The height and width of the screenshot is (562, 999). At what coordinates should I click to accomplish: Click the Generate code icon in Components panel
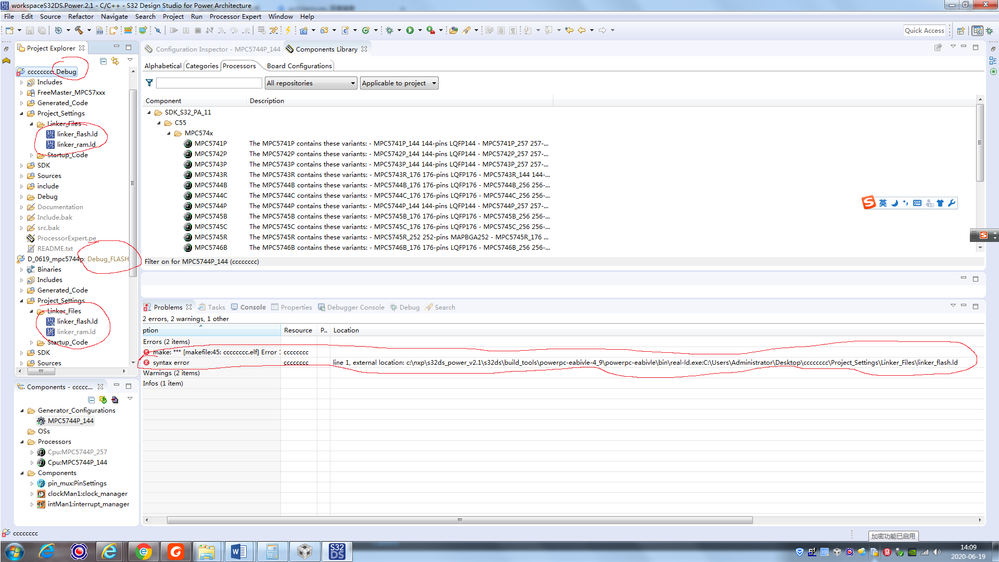103,400
